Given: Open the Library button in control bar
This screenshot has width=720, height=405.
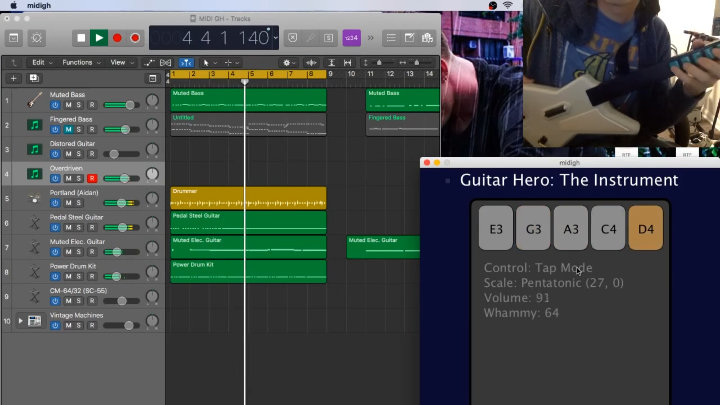Looking at the screenshot, I should (x=14, y=38).
